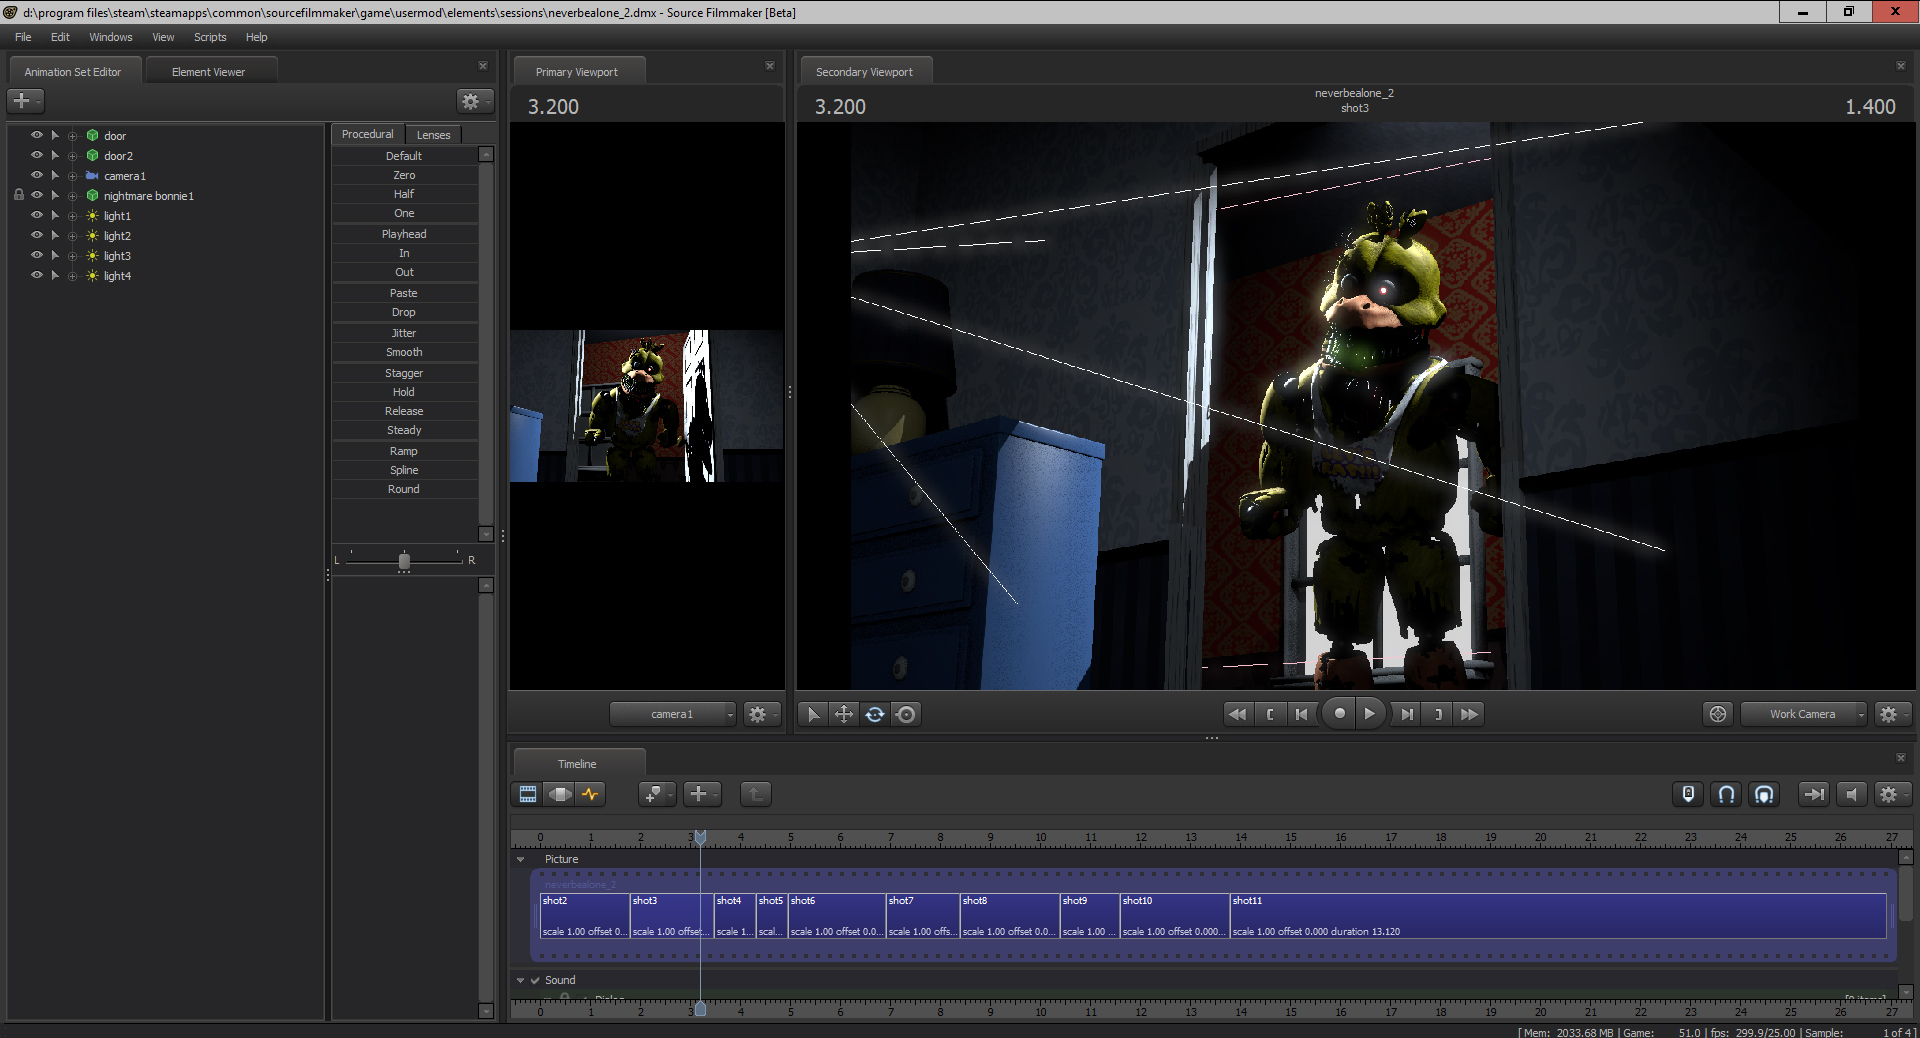This screenshot has width=1920, height=1038.
Task: Expand the light4 tree node
Action: coord(72,276)
